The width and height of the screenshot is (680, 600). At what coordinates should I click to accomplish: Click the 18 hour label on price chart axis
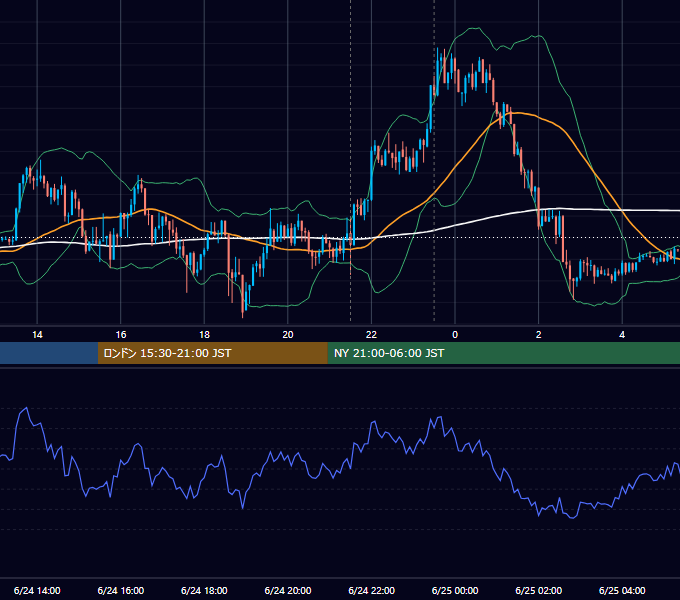pos(204,335)
